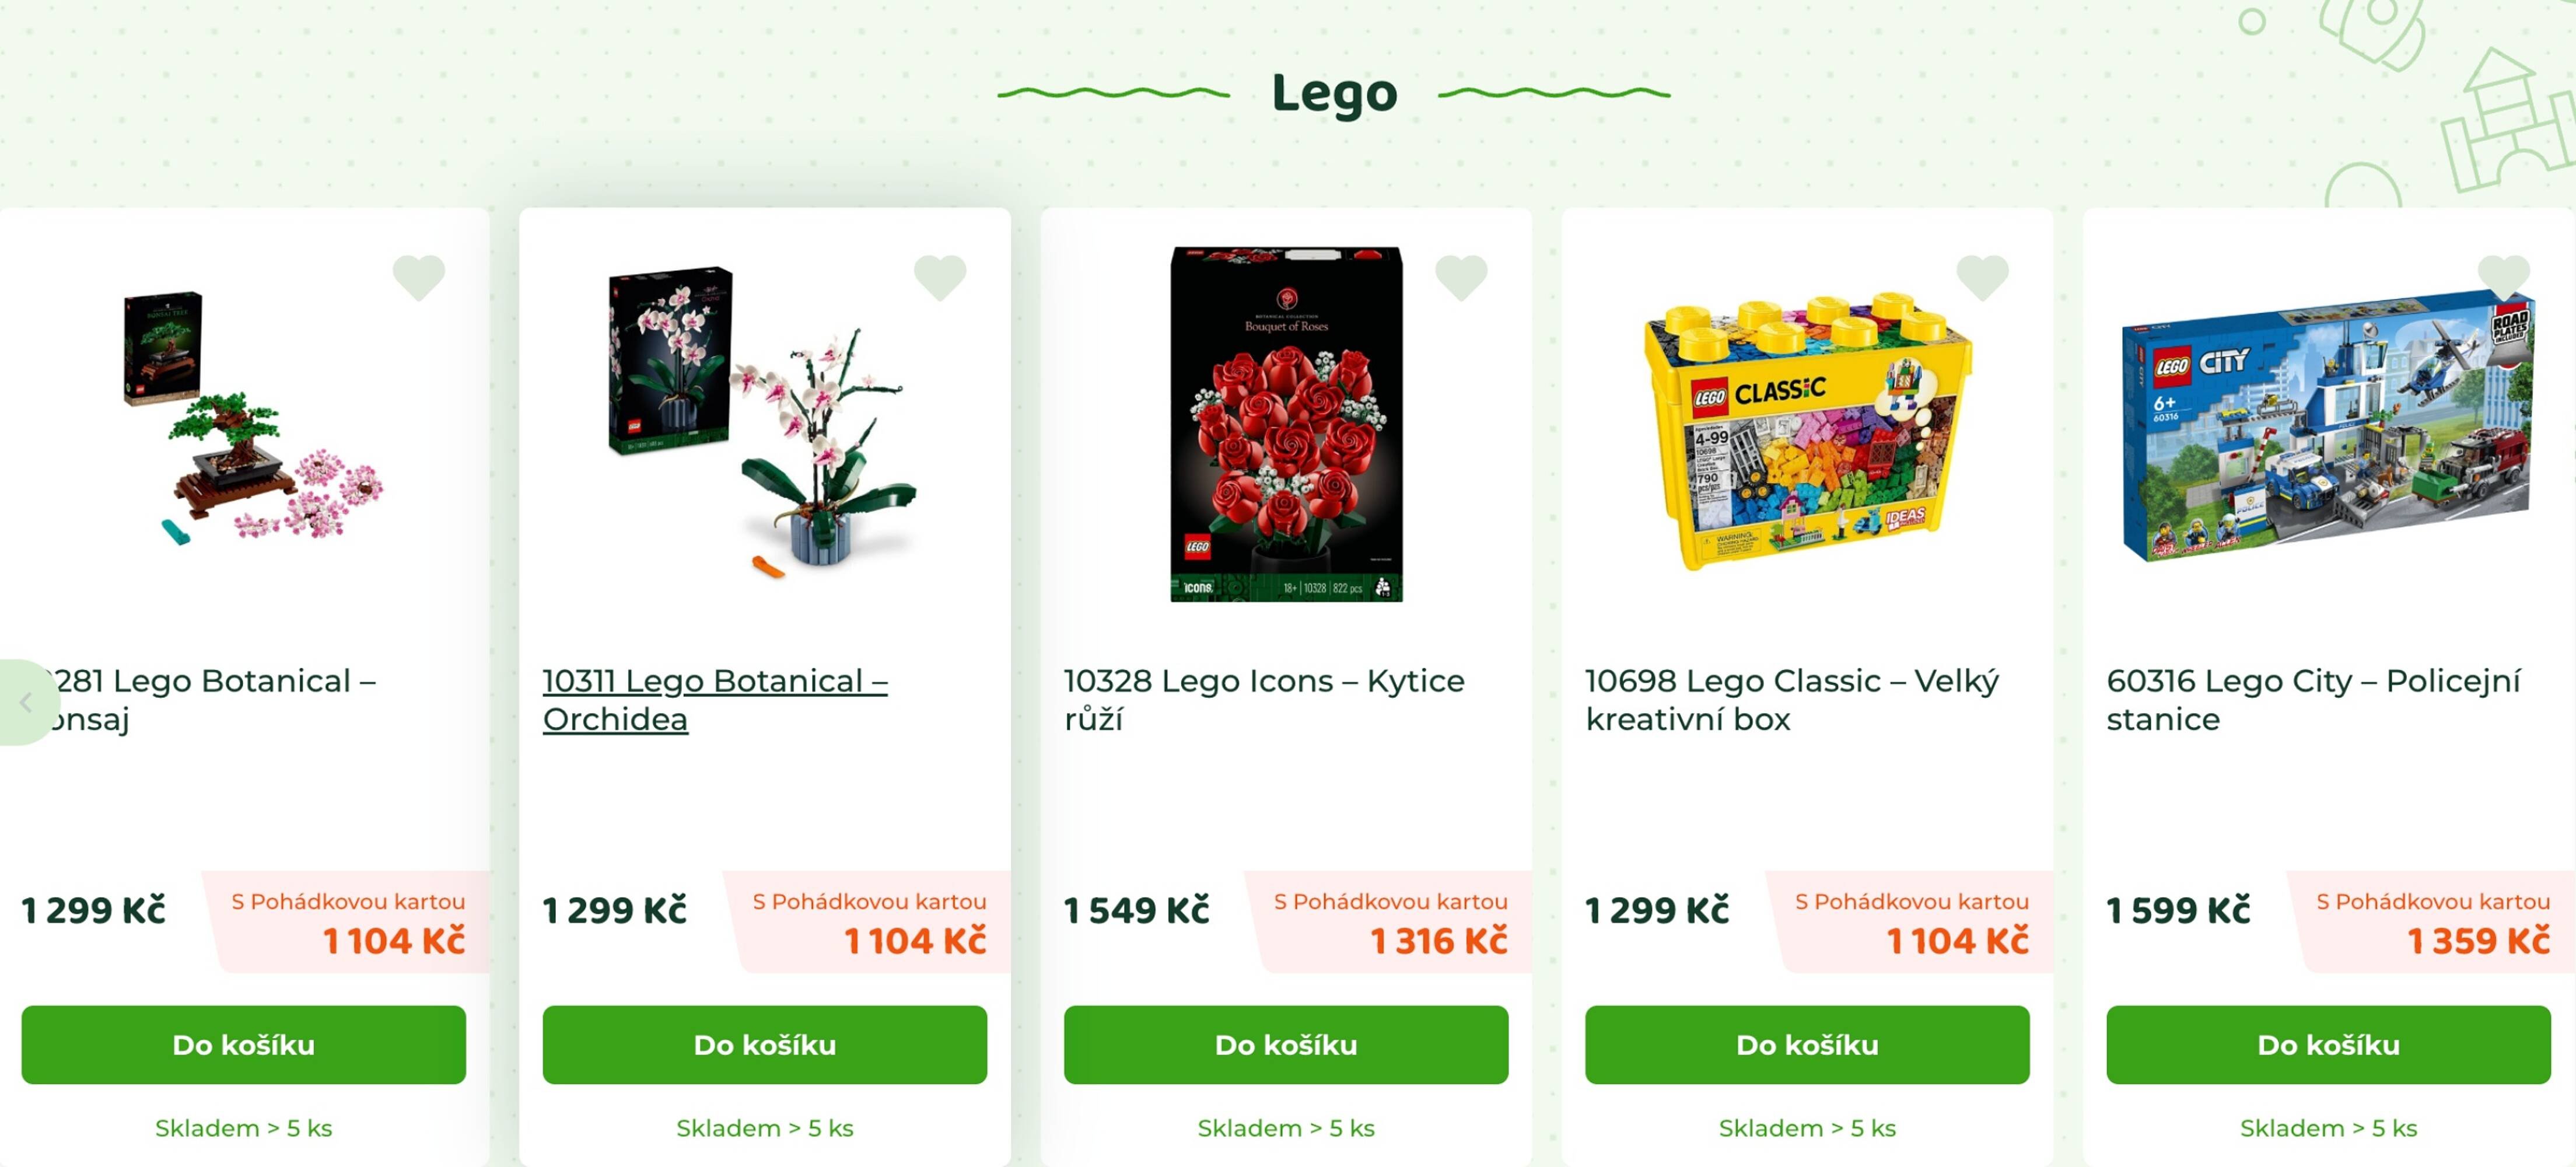Open the 10311 Lego Botanical – Orchidea link
The height and width of the screenshot is (1167, 2576).
pos(714,699)
